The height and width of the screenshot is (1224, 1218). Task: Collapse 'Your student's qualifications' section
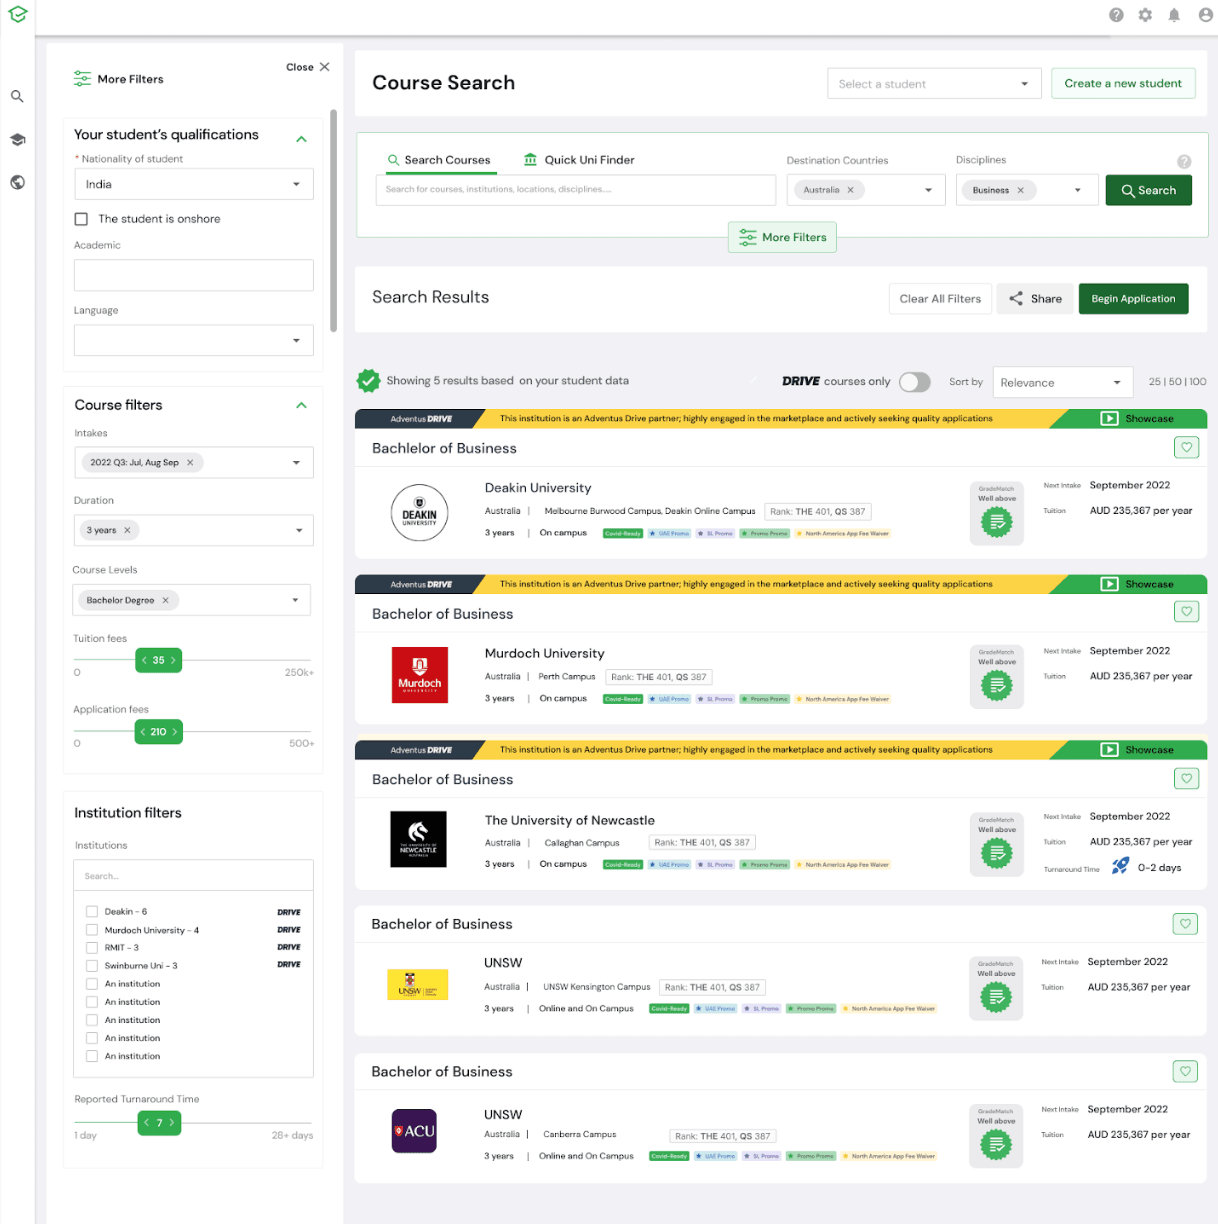coord(301,138)
